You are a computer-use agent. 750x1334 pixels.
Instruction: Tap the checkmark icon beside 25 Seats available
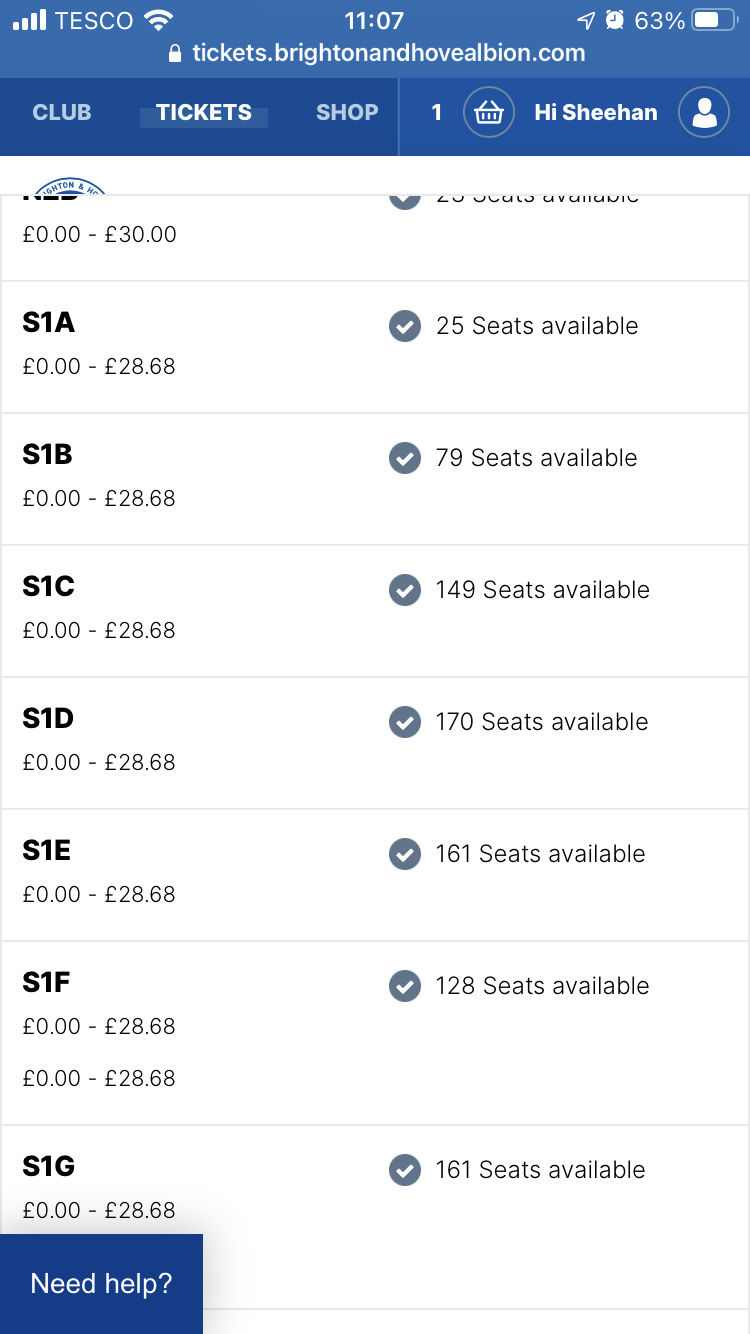(x=404, y=326)
